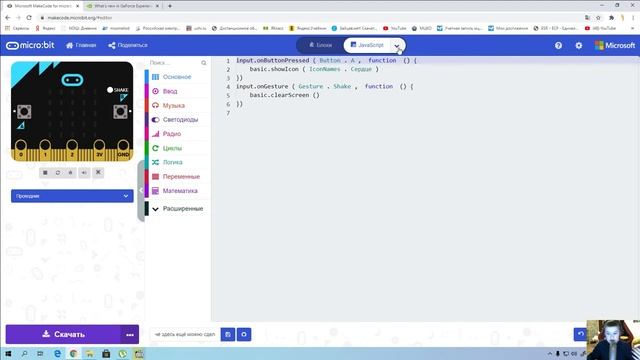Viewport: 640px width, 360px height.
Task: Save the project with disk icon
Action: (x=228, y=334)
